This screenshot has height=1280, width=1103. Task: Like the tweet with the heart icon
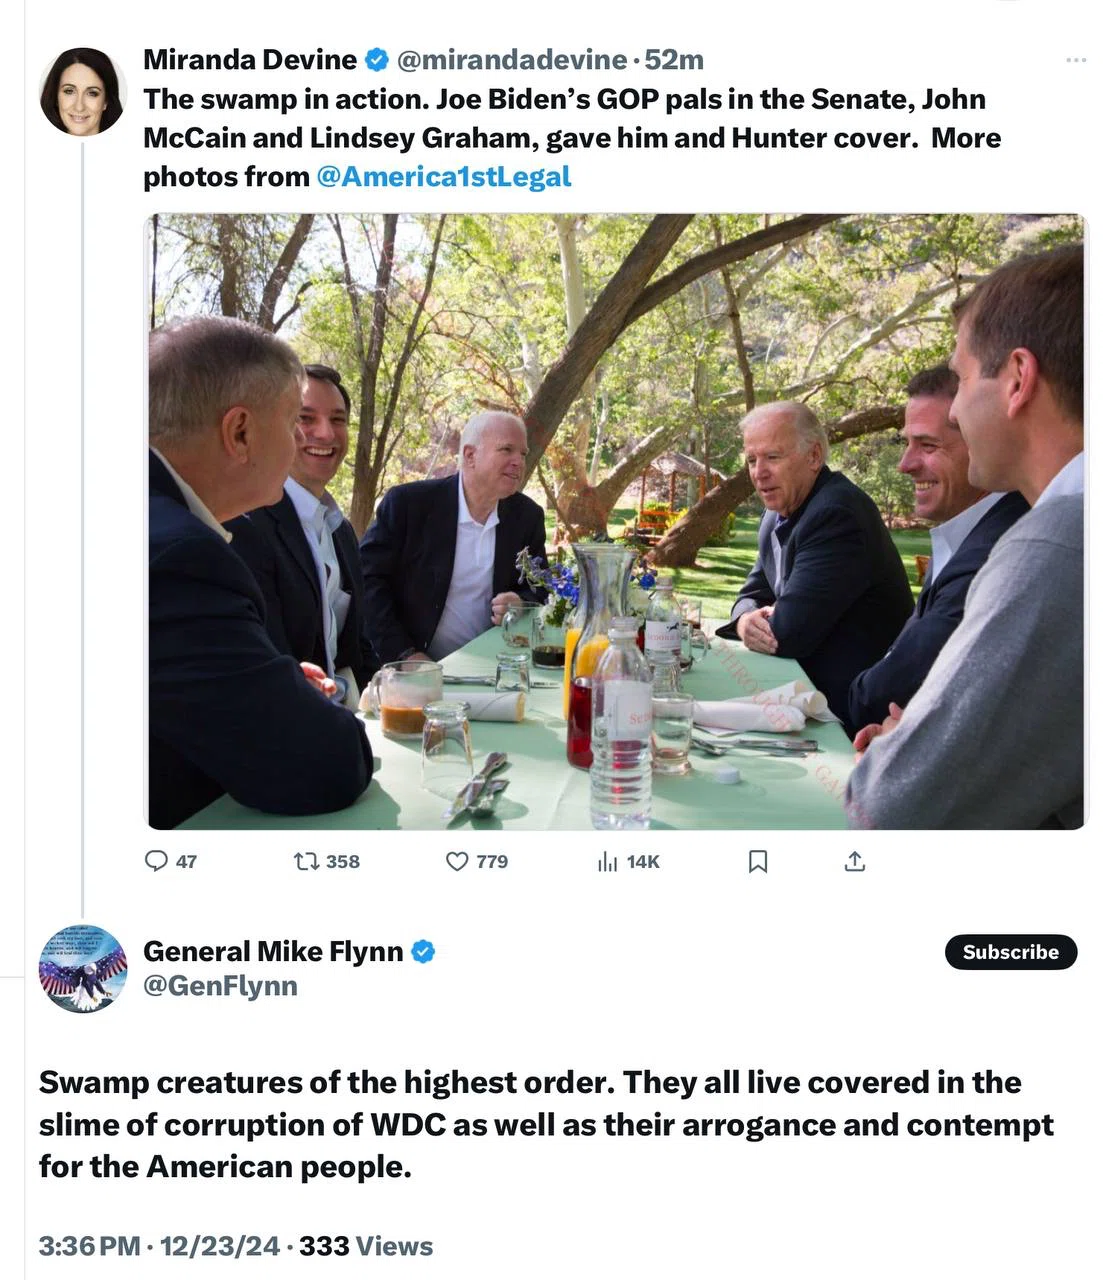click(457, 861)
